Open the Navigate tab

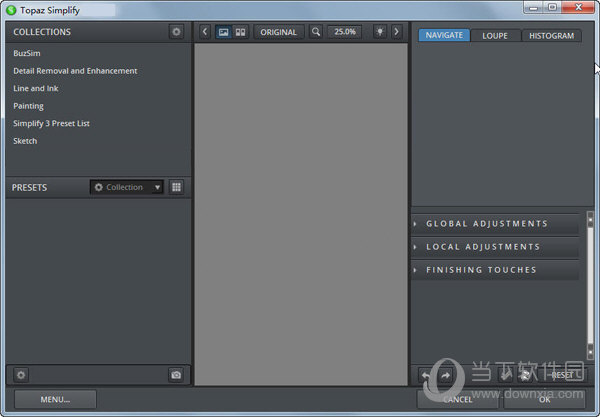coord(444,36)
